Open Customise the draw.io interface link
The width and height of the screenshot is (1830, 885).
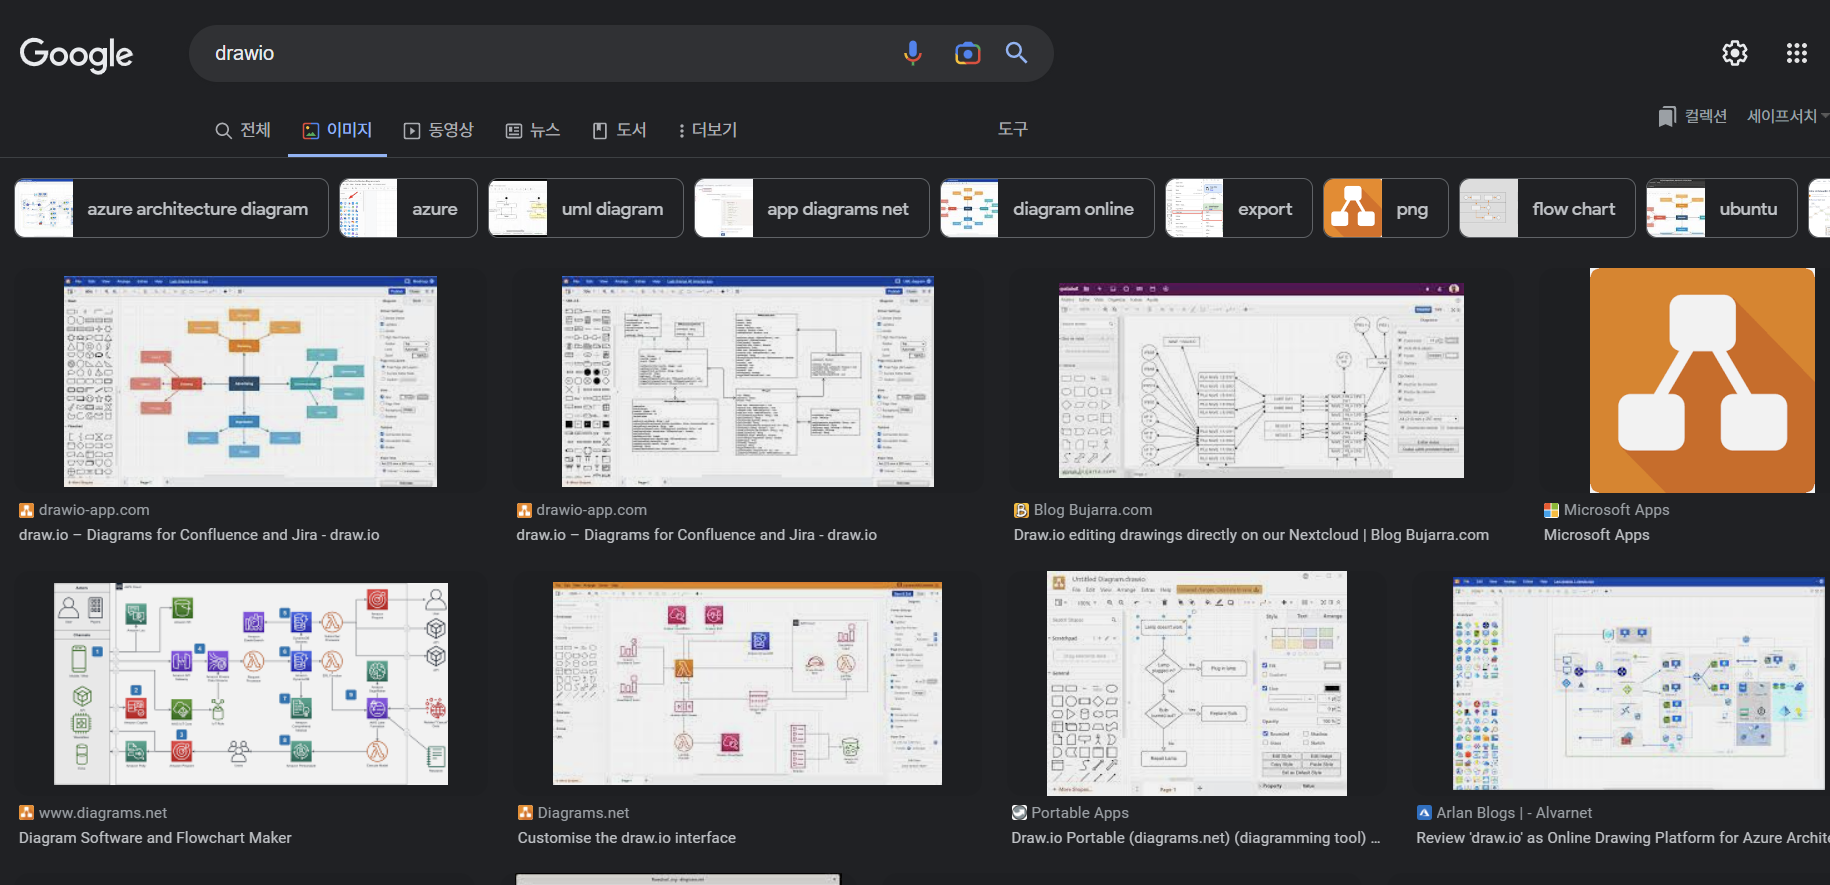pyautogui.click(x=627, y=838)
